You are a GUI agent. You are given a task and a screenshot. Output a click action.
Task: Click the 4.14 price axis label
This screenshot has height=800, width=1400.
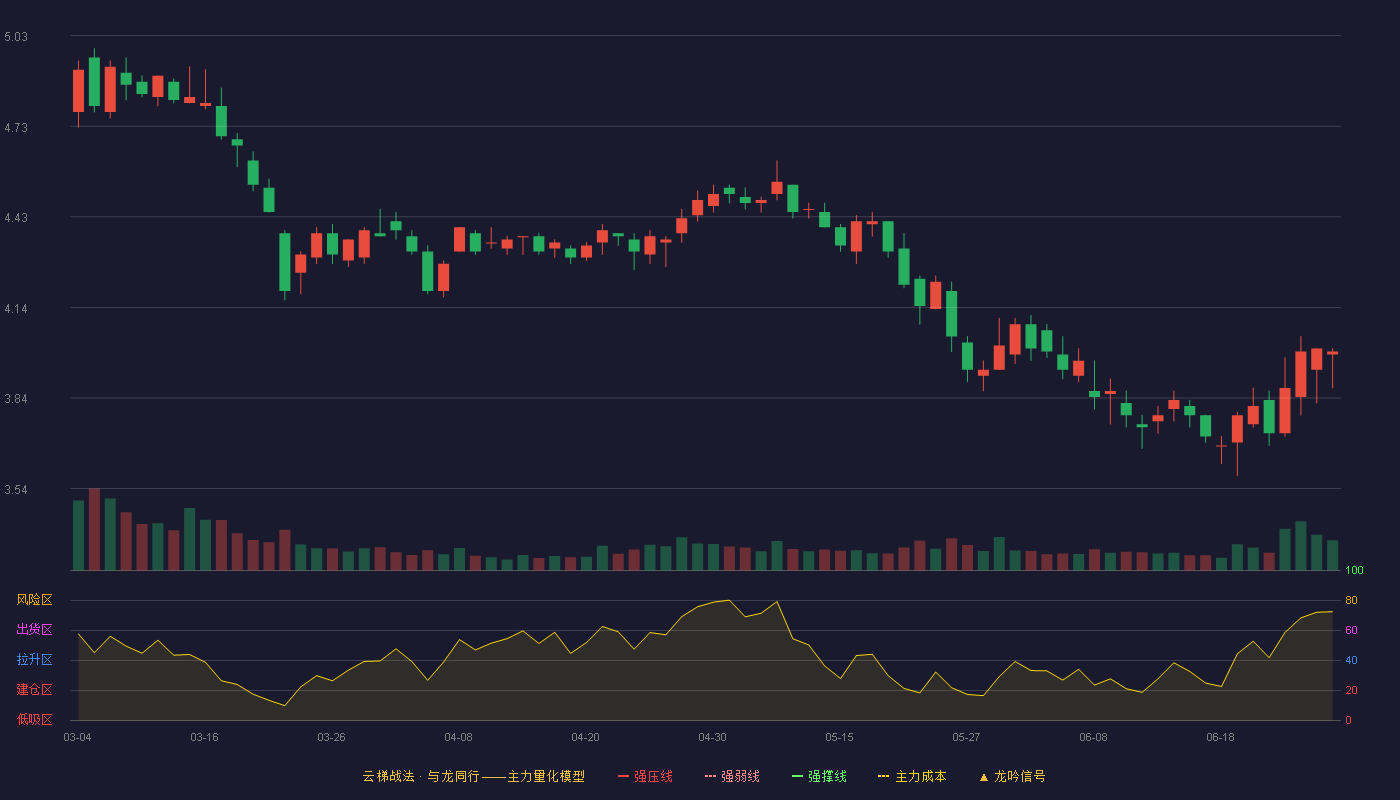coord(16,309)
